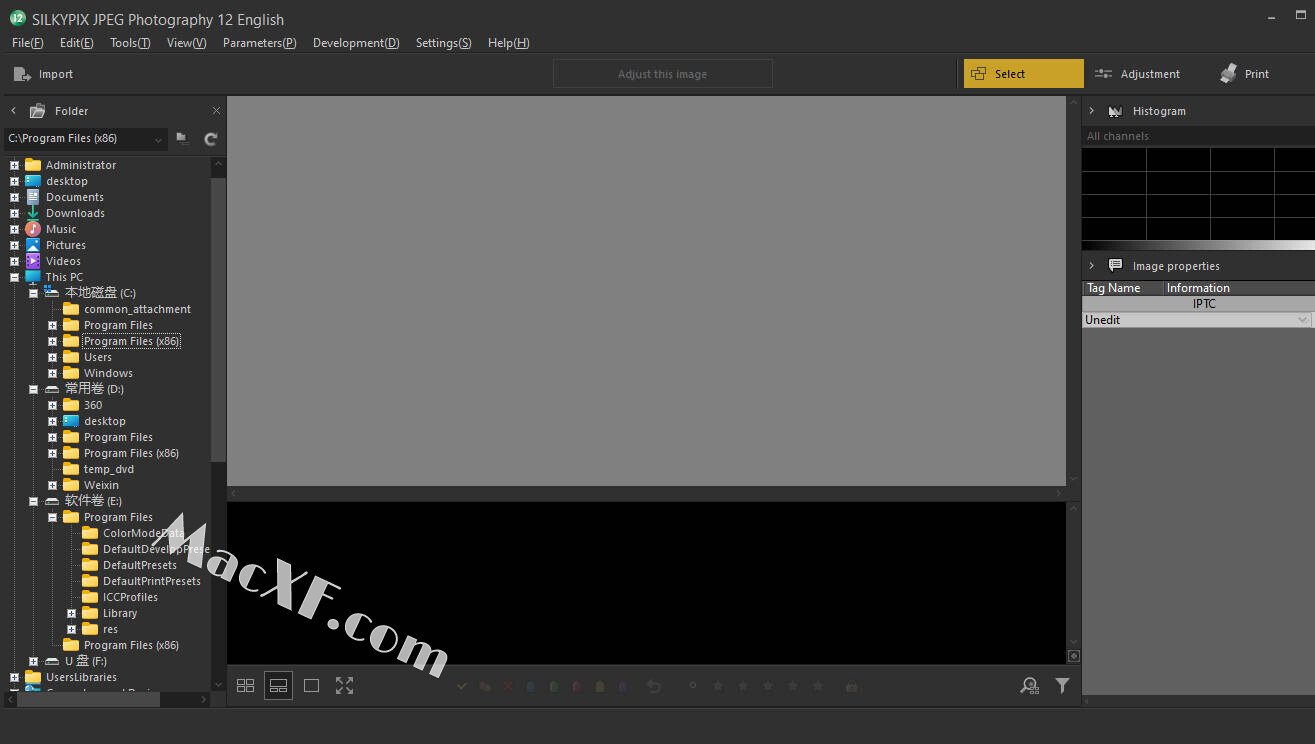Screen dimensions: 1315x744
Task: Close the Folder panel
Action: [216, 111]
